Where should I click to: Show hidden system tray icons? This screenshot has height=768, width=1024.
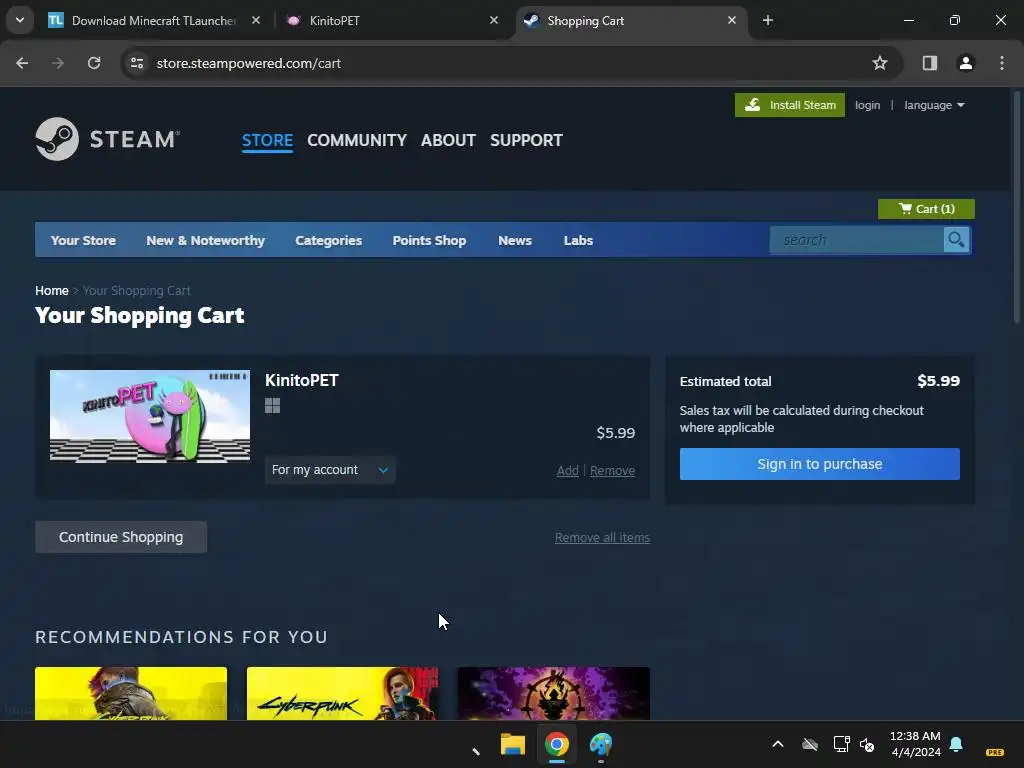pos(778,744)
